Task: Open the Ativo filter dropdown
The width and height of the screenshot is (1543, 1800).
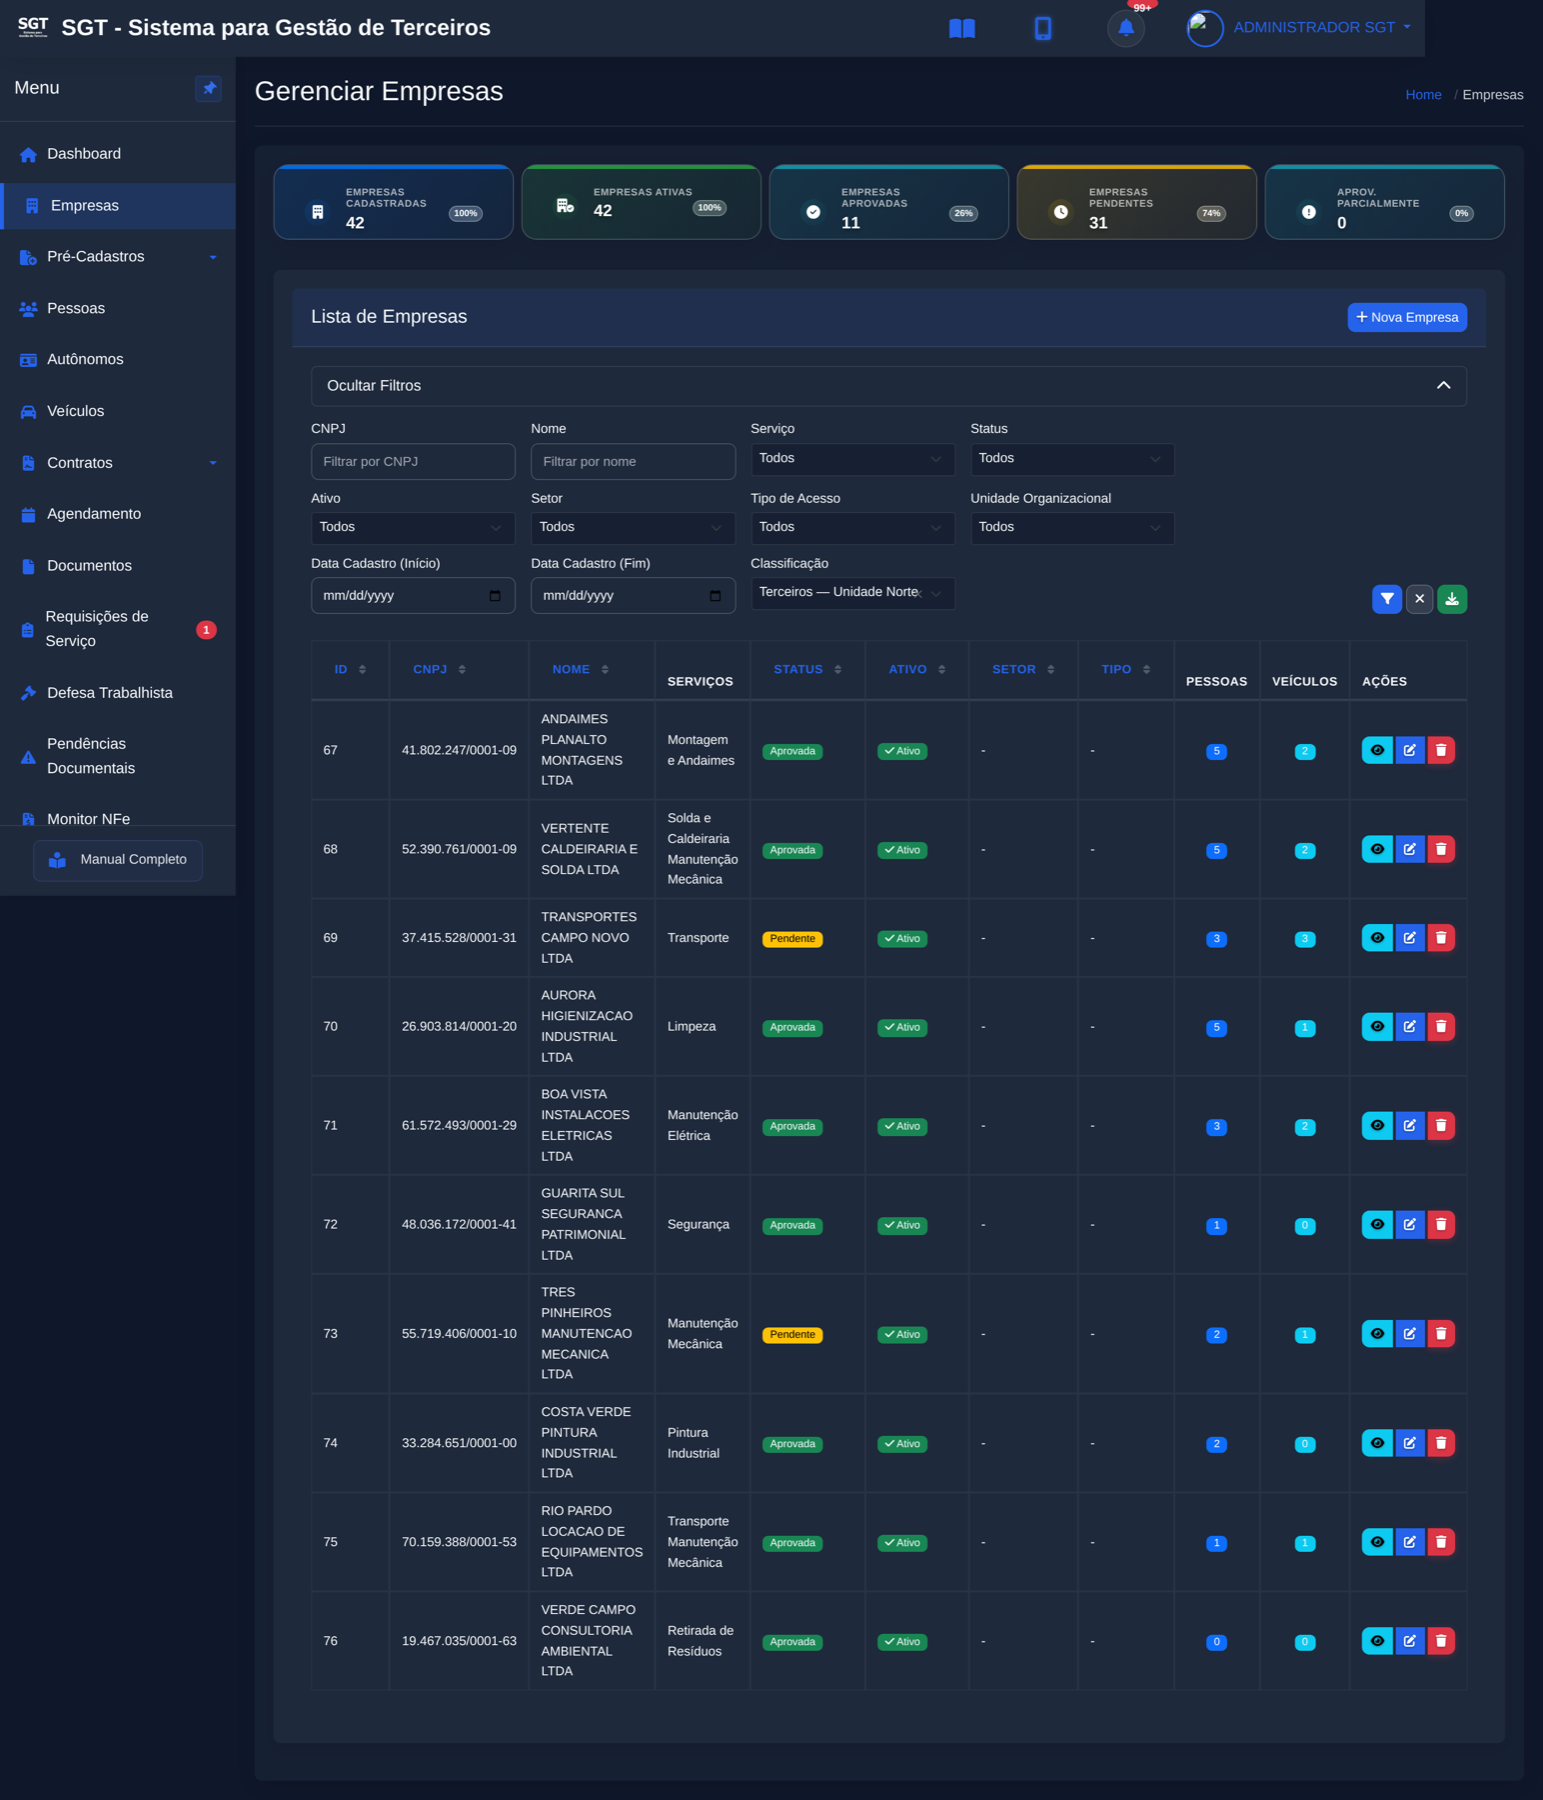Action: 413,528
